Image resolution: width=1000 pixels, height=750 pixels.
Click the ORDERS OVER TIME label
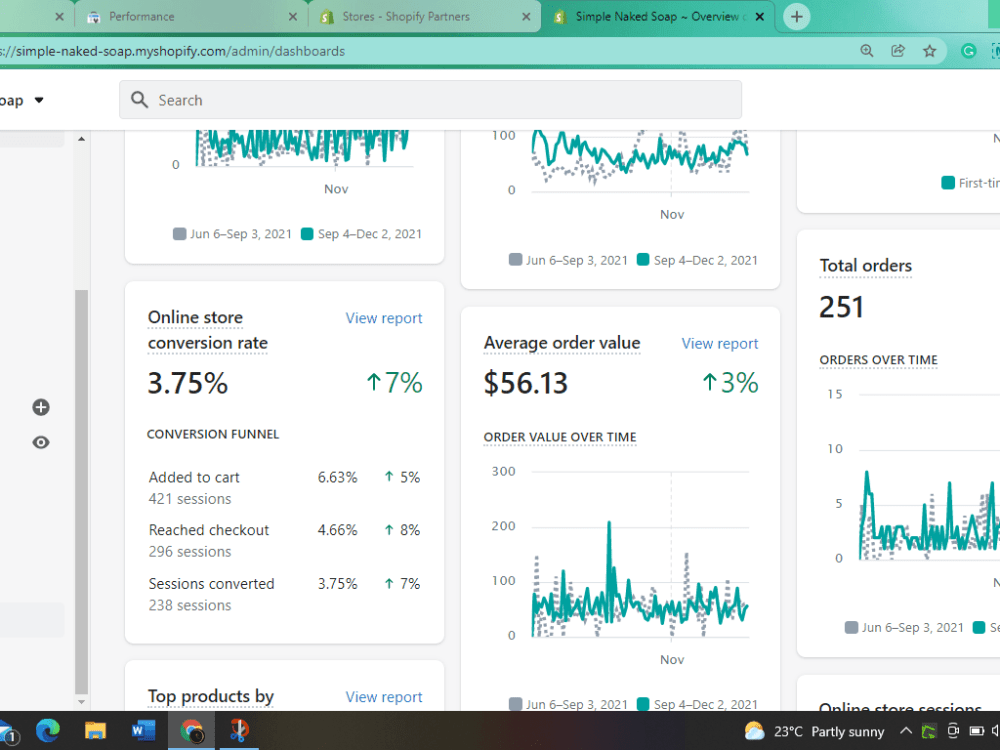point(878,360)
